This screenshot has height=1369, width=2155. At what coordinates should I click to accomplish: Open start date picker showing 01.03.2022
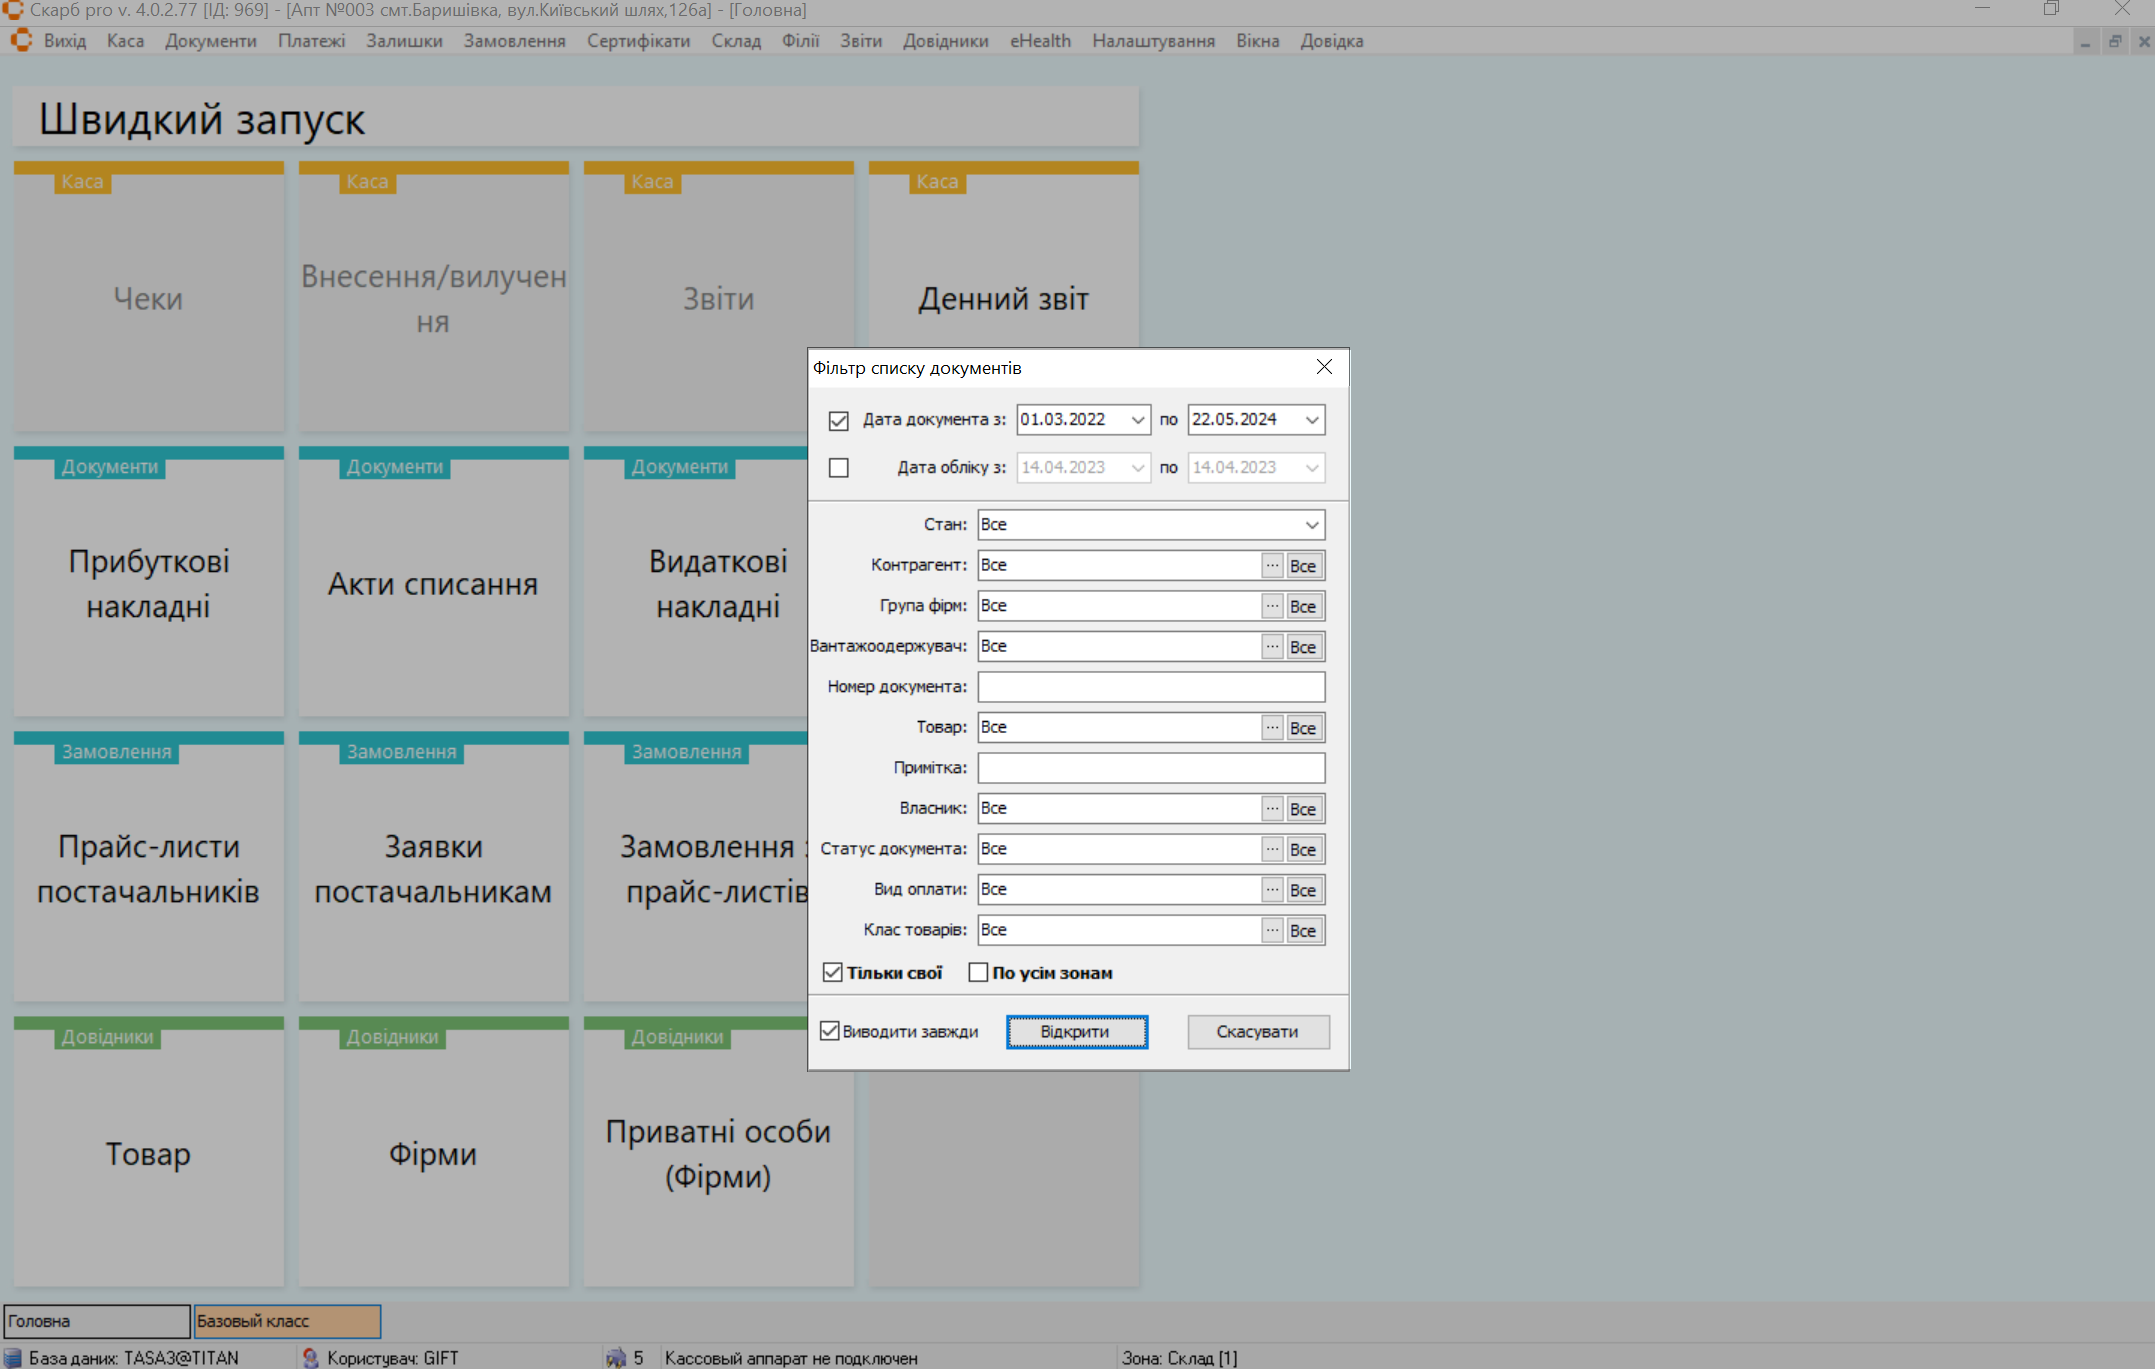pyautogui.click(x=1137, y=420)
